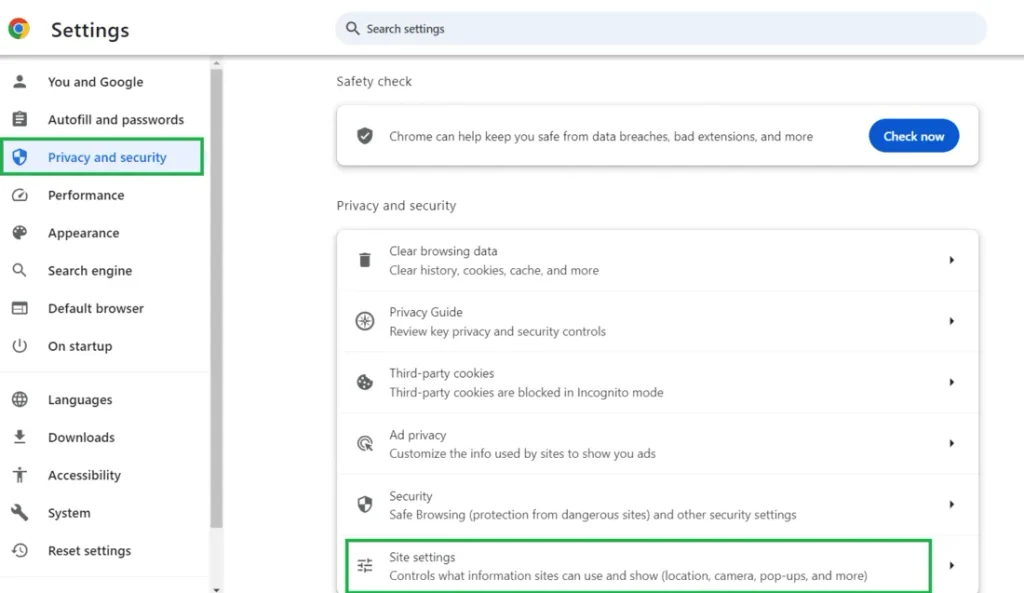The height and width of the screenshot is (593, 1024).
Task: Click the Safety check shield icon
Action: (x=364, y=136)
